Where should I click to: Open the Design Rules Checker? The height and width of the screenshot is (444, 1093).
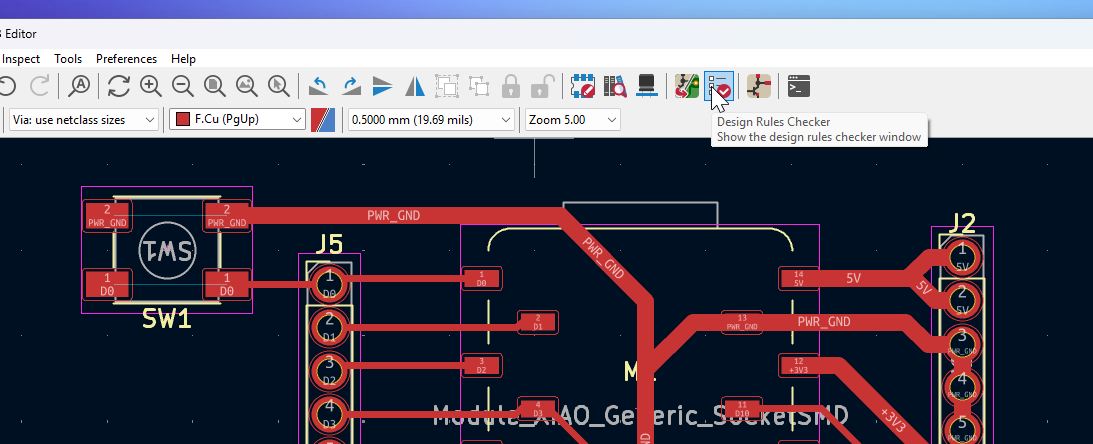[x=719, y=86]
